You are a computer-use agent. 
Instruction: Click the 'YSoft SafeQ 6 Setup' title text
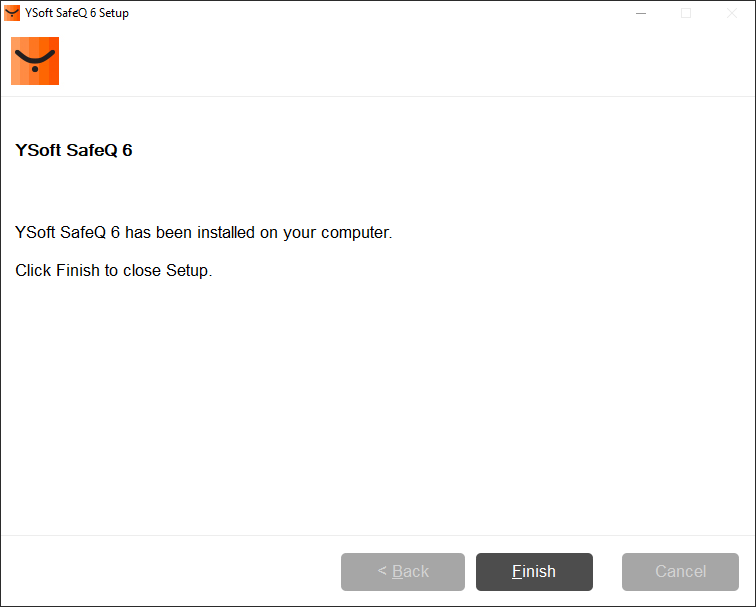pos(77,13)
